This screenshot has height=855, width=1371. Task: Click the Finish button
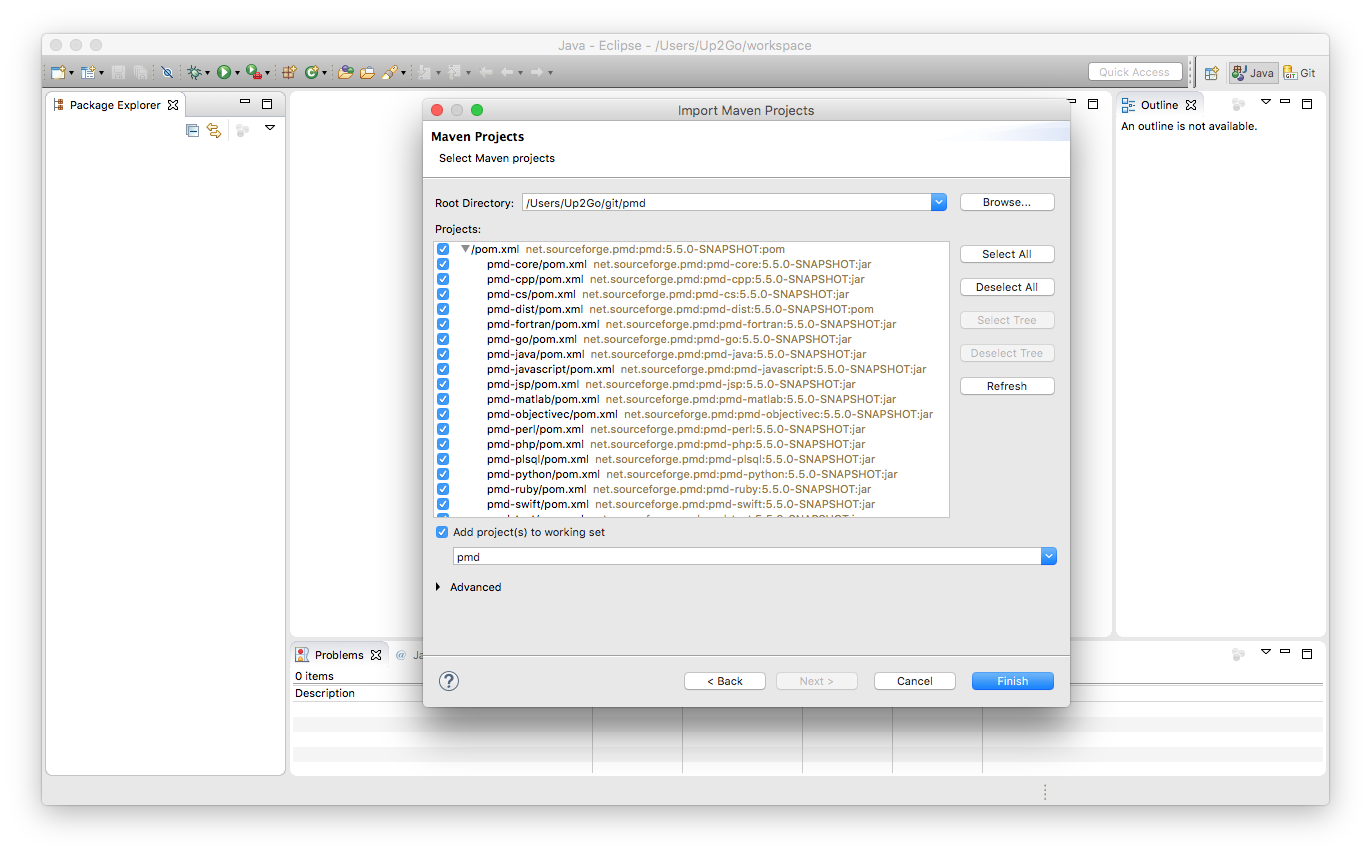[x=1013, y=681]
